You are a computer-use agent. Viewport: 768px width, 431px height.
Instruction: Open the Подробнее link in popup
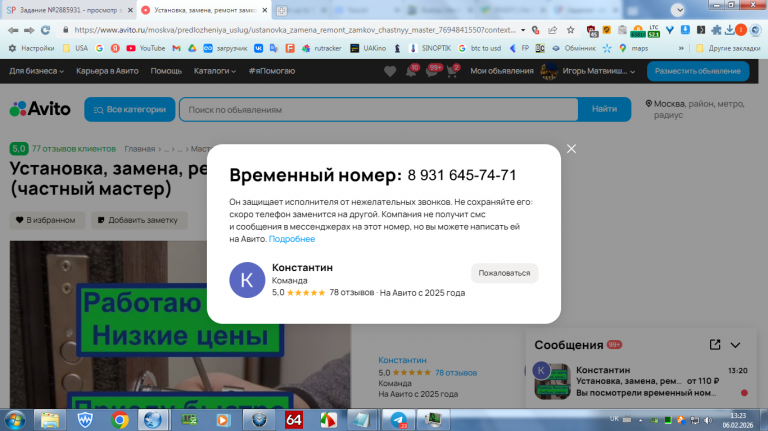tap(292, 239)
